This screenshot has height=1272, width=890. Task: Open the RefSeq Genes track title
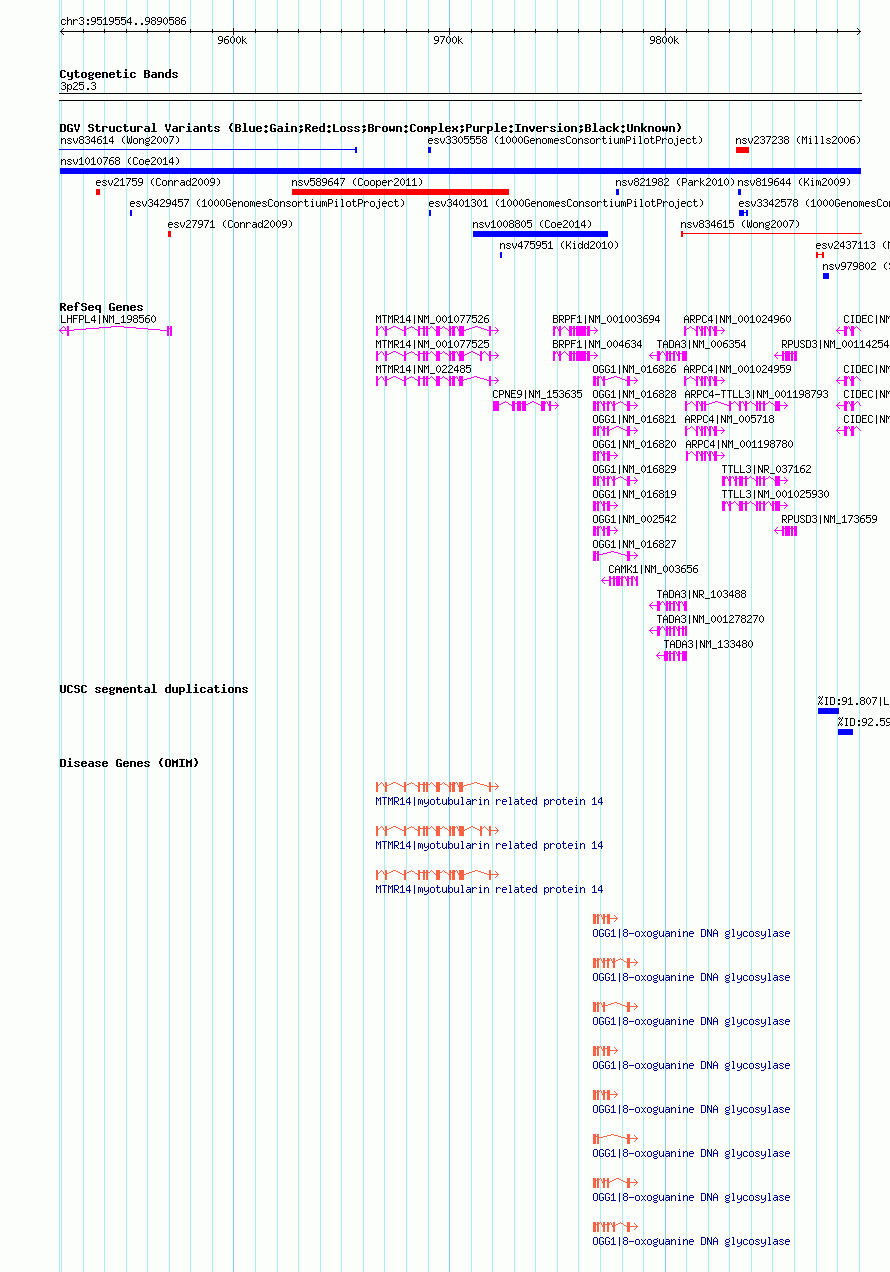coord(101,307)
